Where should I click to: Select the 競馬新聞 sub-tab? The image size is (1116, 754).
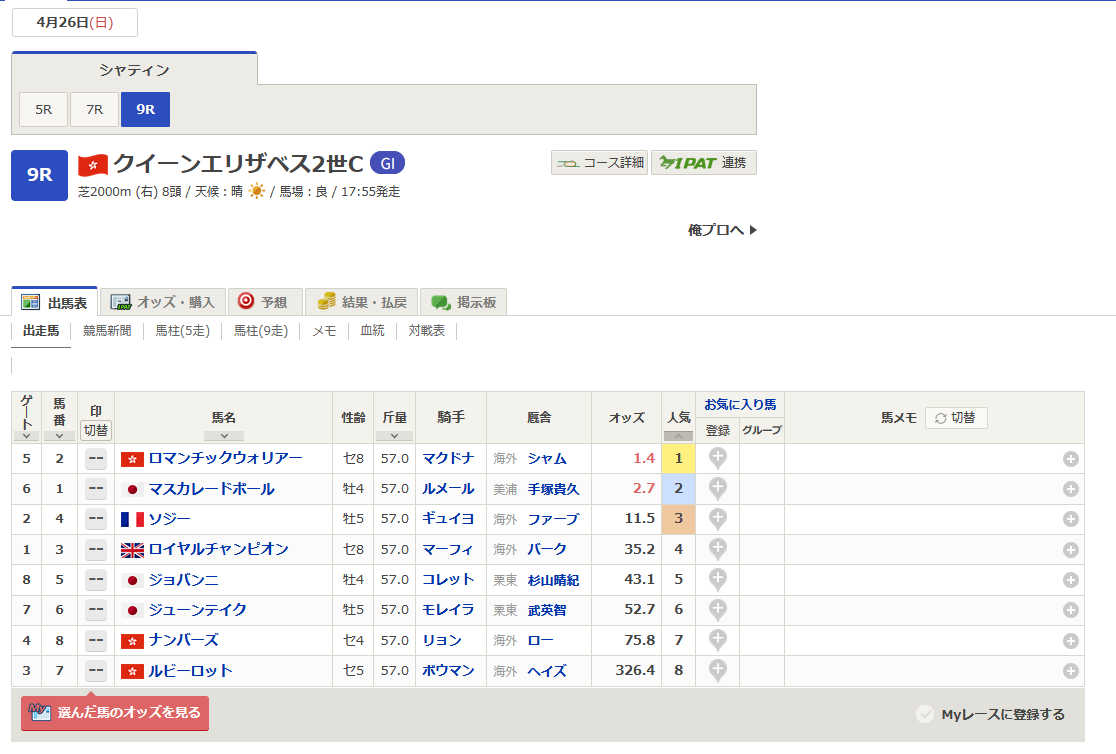107,330
